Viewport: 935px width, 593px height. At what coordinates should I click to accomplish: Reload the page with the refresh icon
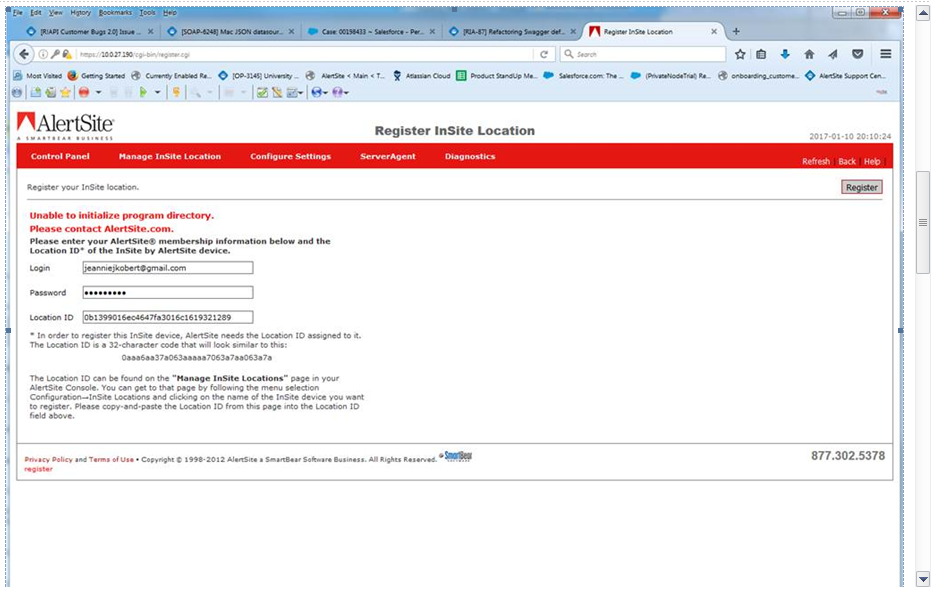pyautogui.click(x=544, y=54)
